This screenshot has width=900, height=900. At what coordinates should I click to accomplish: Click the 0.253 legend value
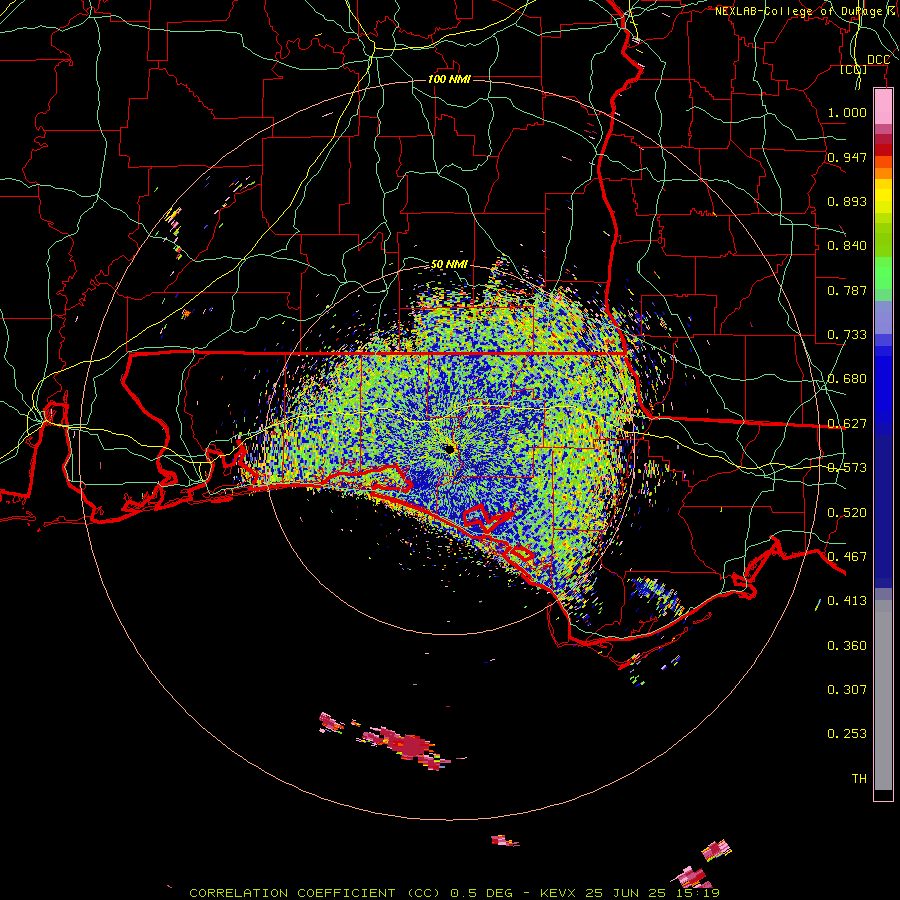click(x=847, y=734)
